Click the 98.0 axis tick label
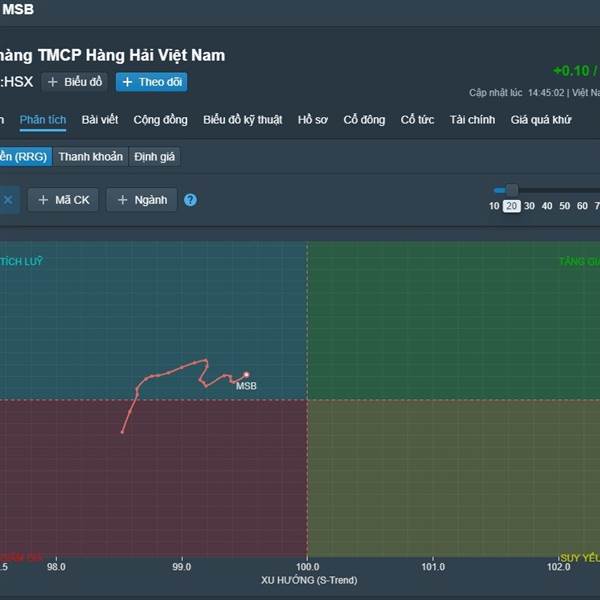This screenshot has height=600, width=600. pyautogui.click(x=56, y=566)
